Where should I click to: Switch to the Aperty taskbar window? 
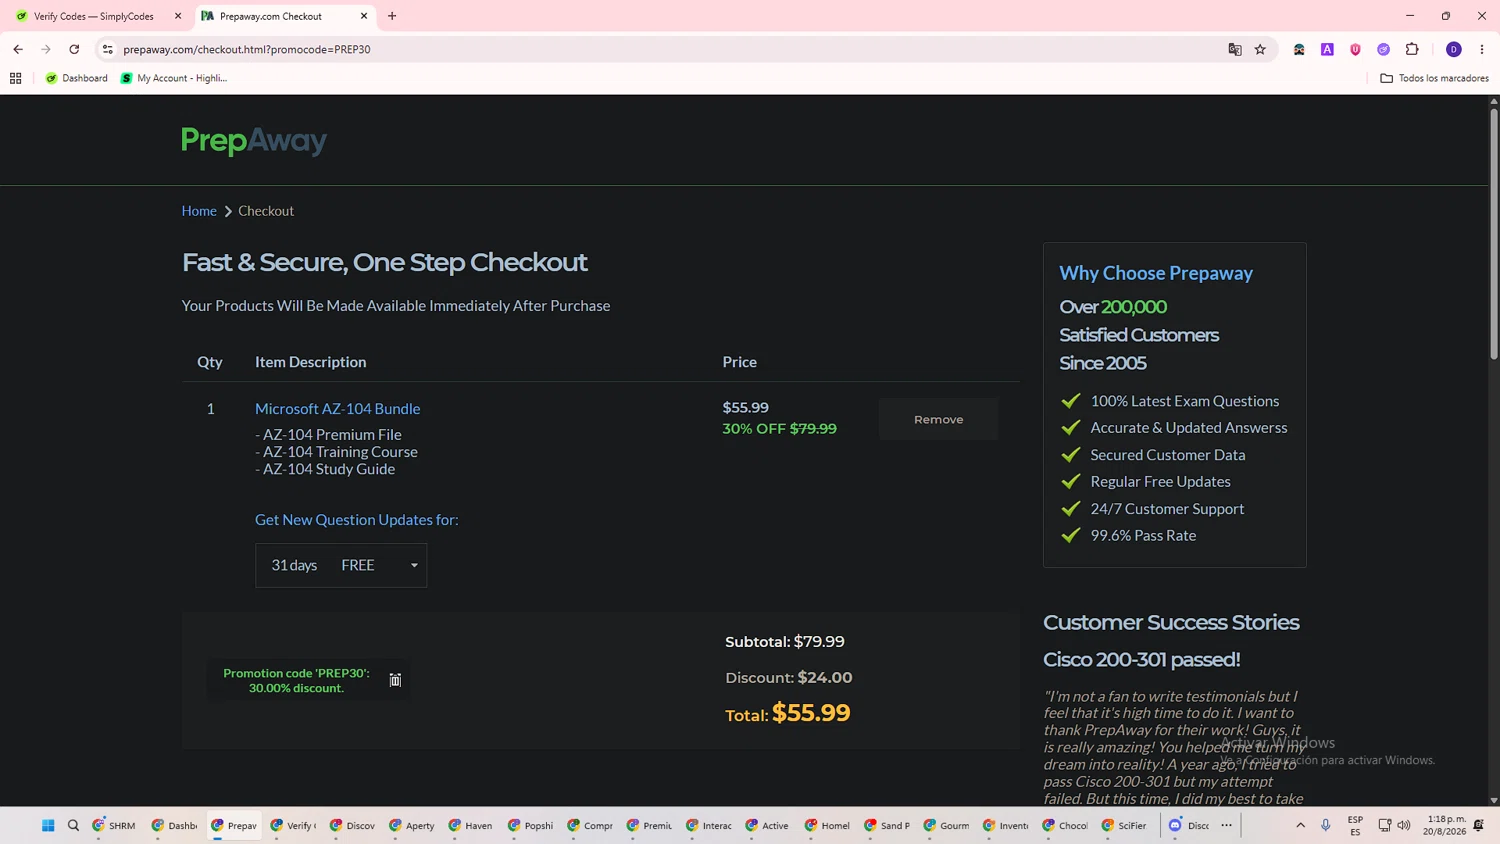(412, 825)
